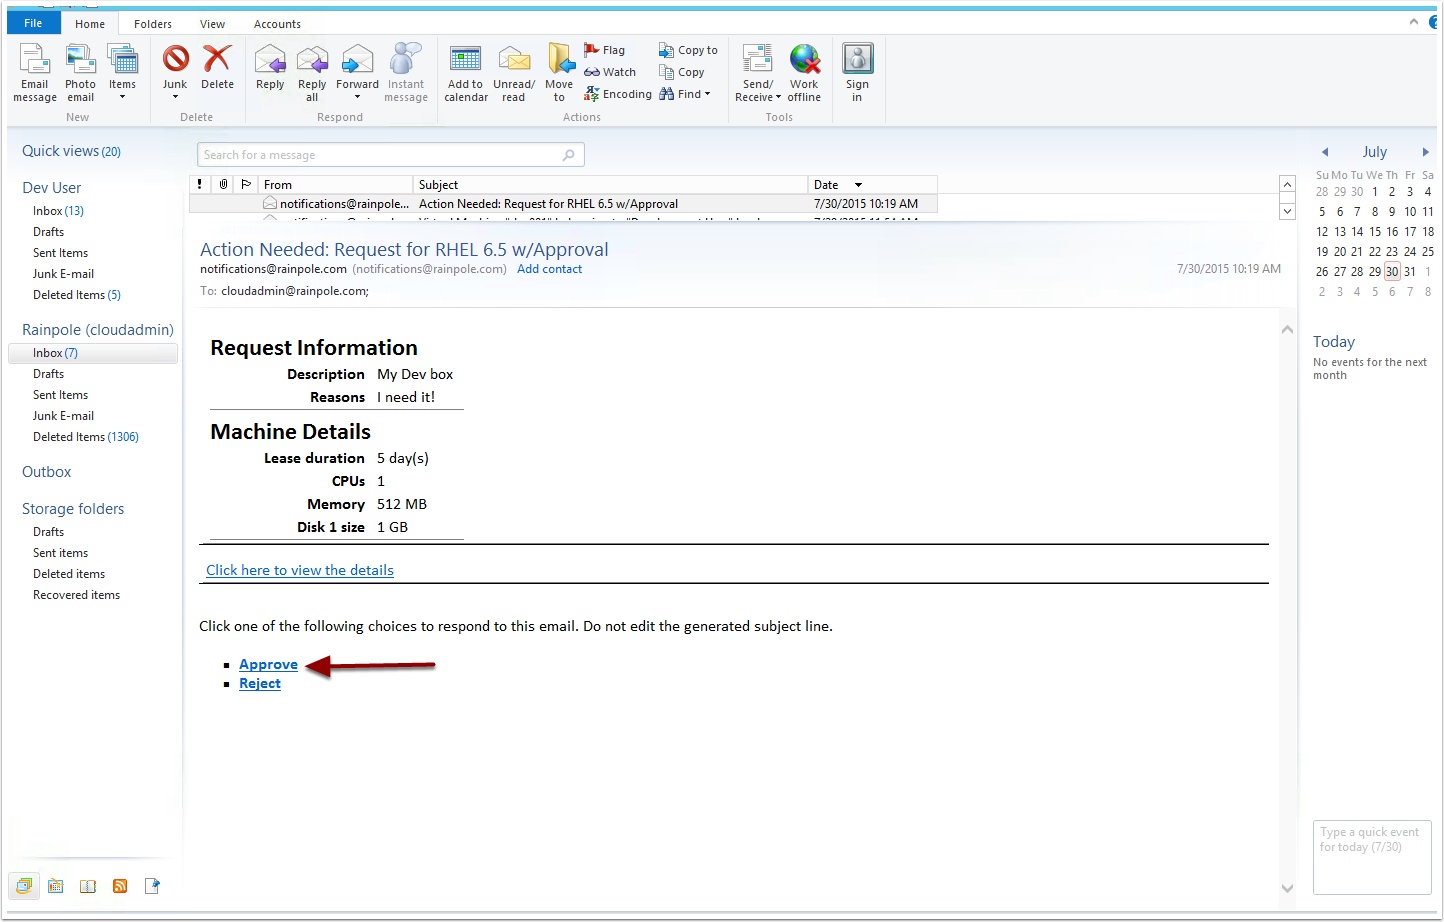Click the Reject link

pyautogui.click(x=260, y=683)
